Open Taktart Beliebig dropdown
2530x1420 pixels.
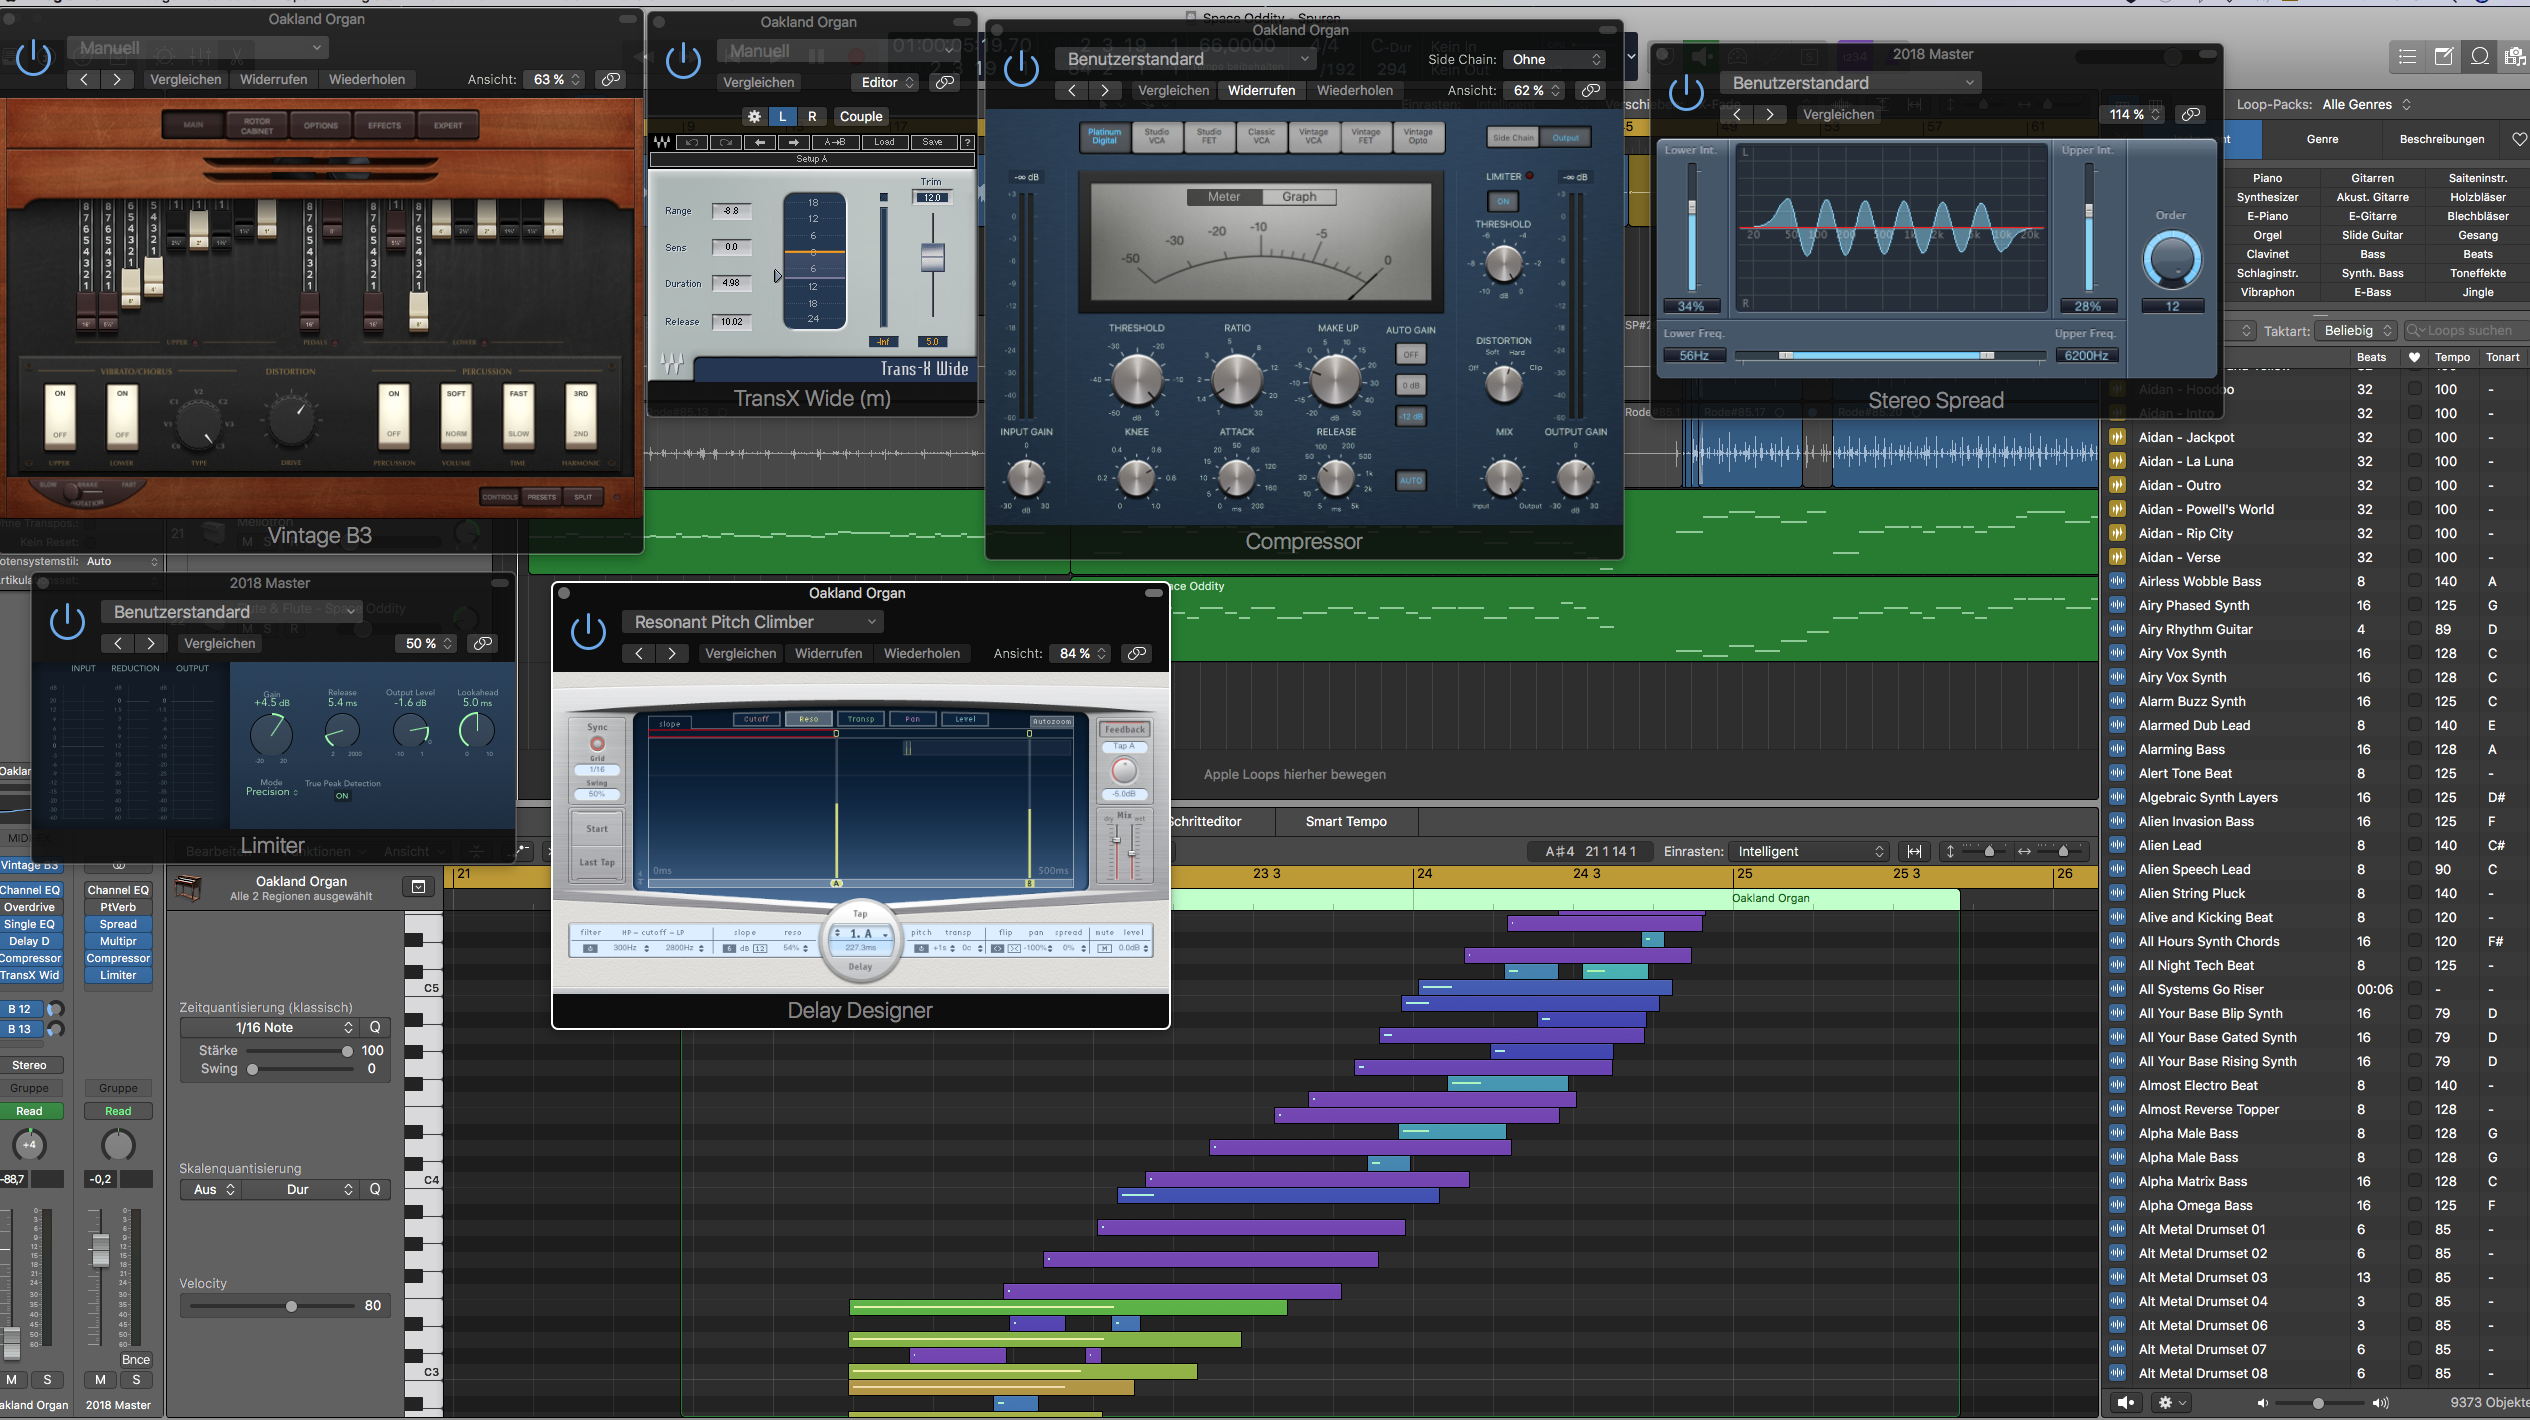click(x=2357, y=330)
